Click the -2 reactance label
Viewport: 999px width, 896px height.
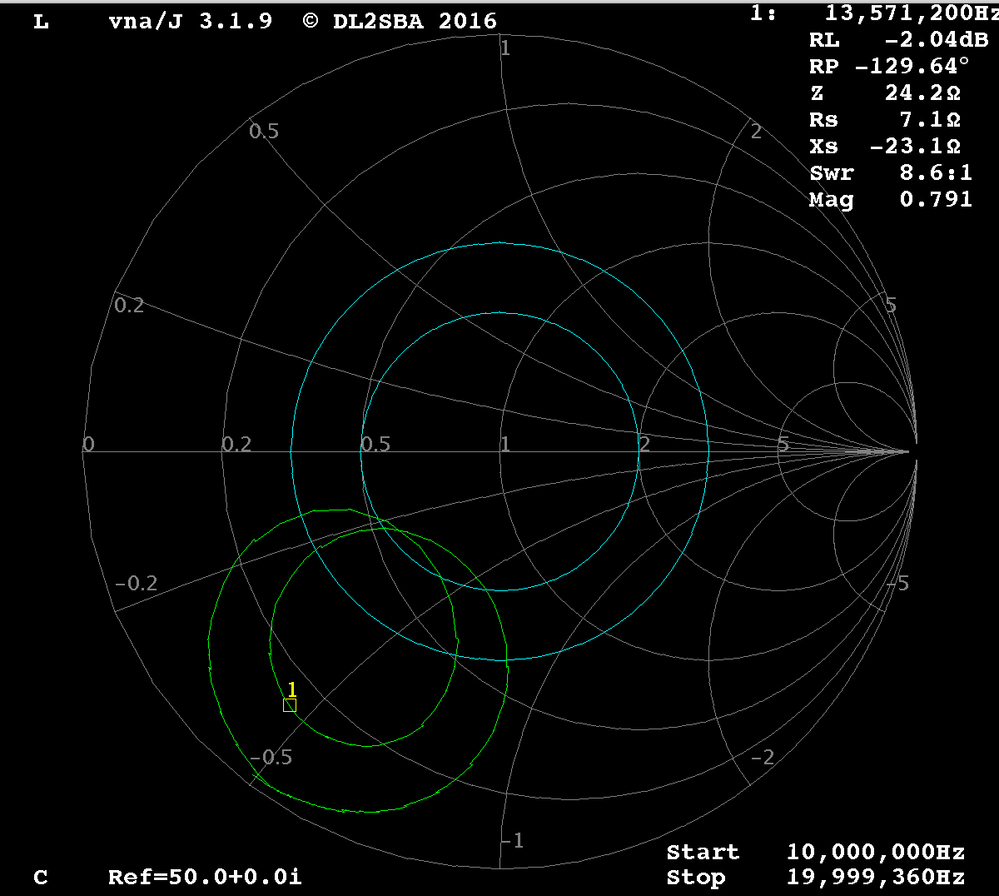tap(763, 757)
